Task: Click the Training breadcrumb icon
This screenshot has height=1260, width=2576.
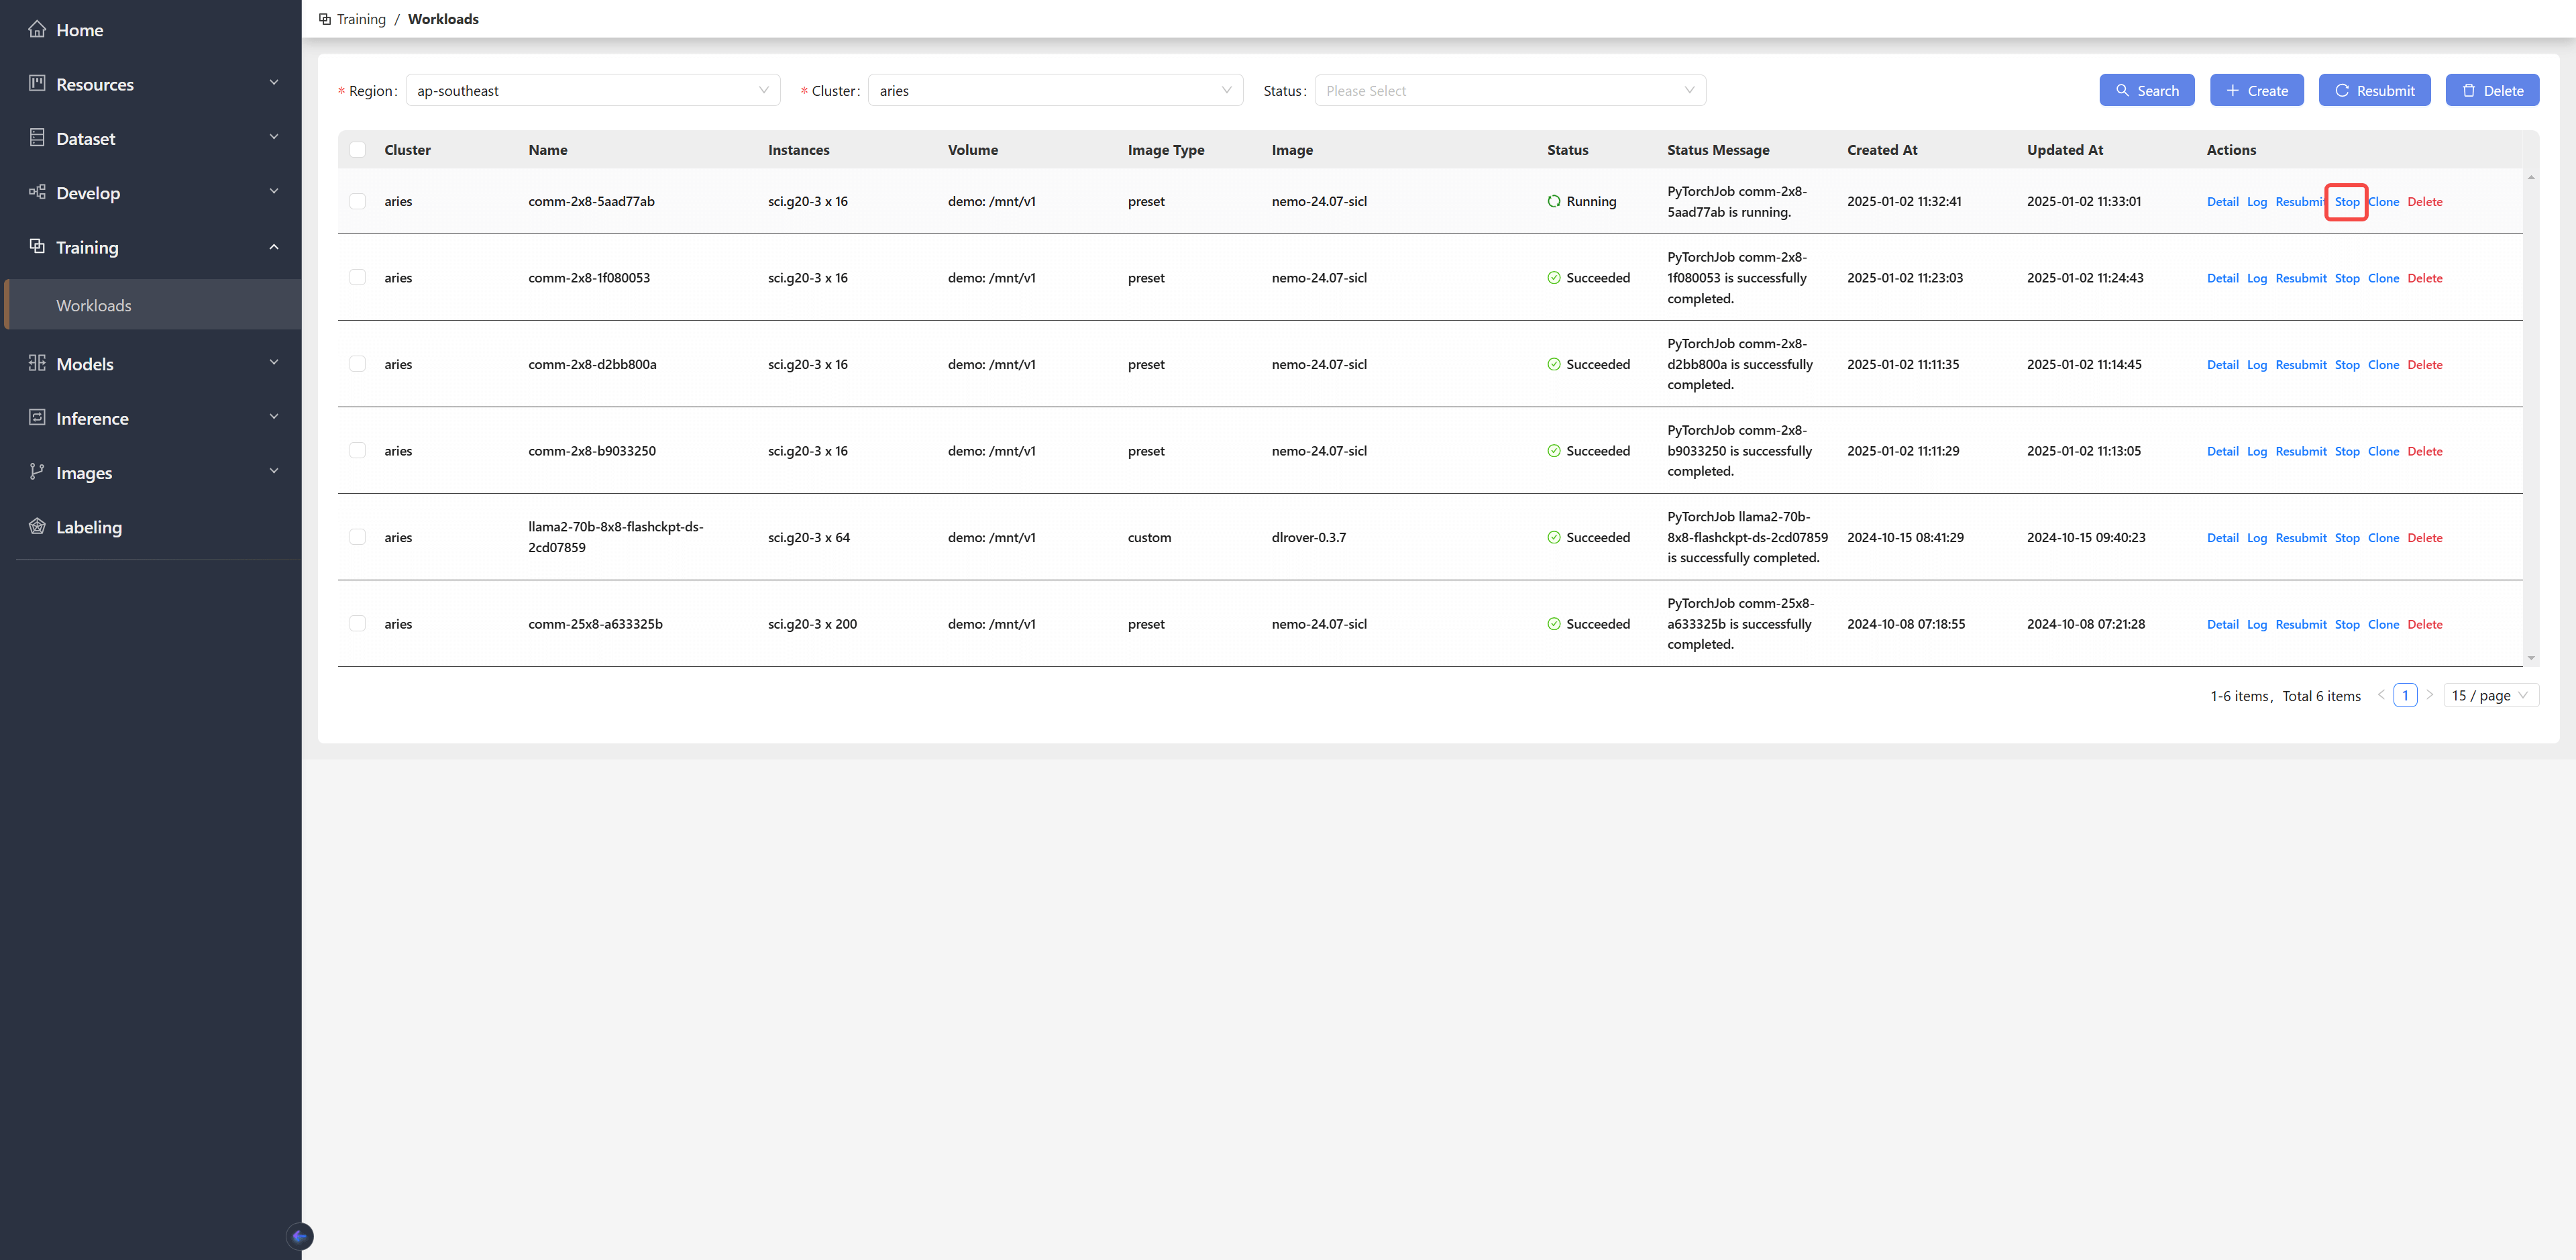Action: tap(325, 19)
